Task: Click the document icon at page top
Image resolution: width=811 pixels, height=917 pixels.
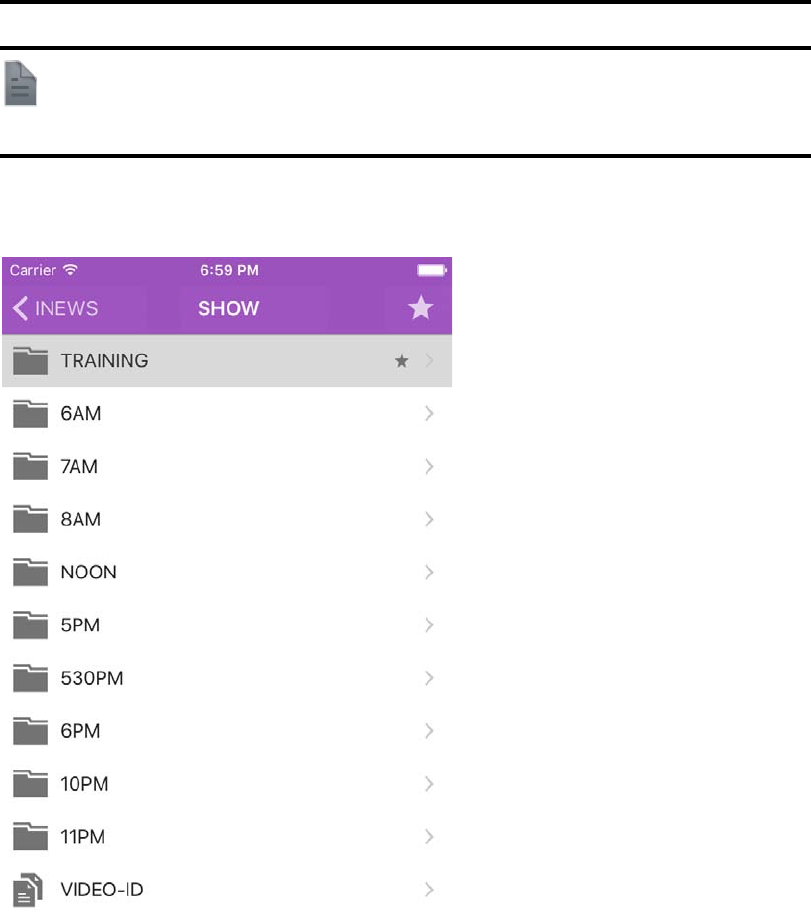Action: click(x=21, y=83)
